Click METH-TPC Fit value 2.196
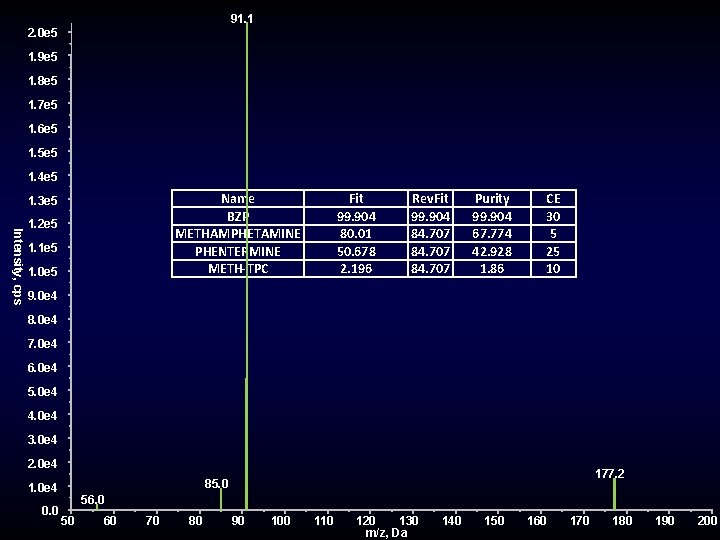The image size is (720, 540). pyautogui.click(x=356, y=269)
